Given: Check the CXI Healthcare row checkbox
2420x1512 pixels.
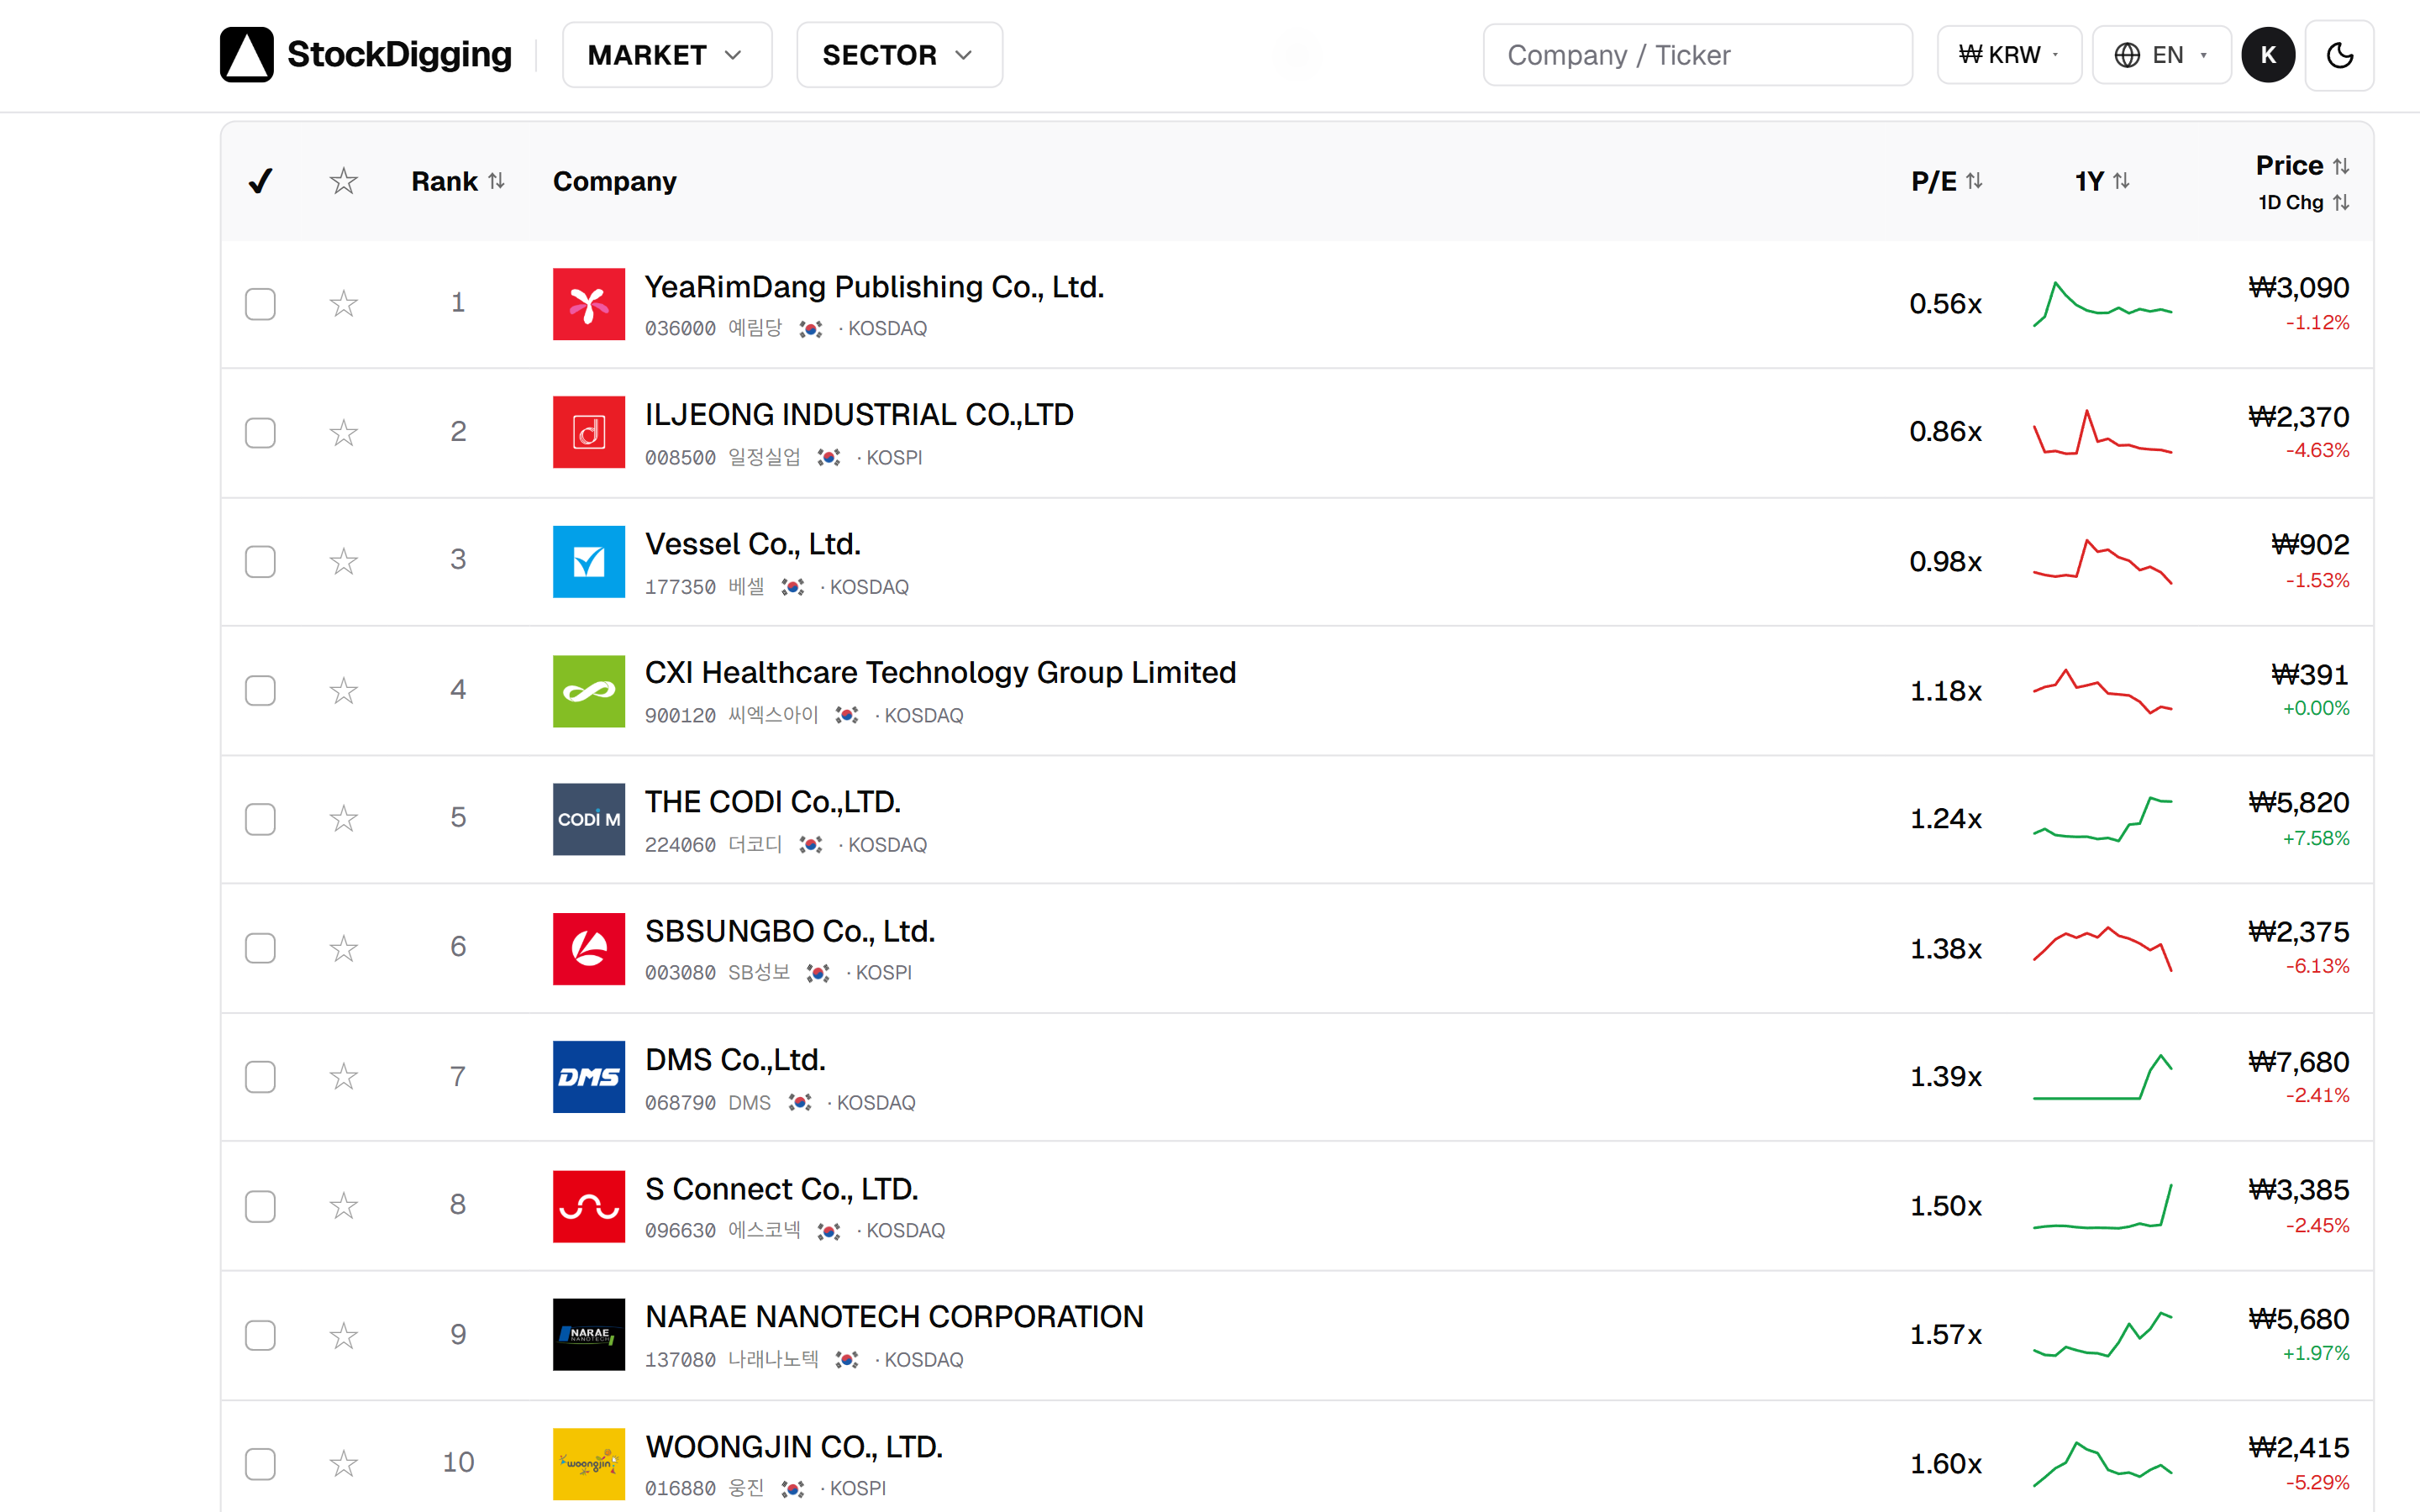Looking at the screenshot, I should (x=260, y=690).
